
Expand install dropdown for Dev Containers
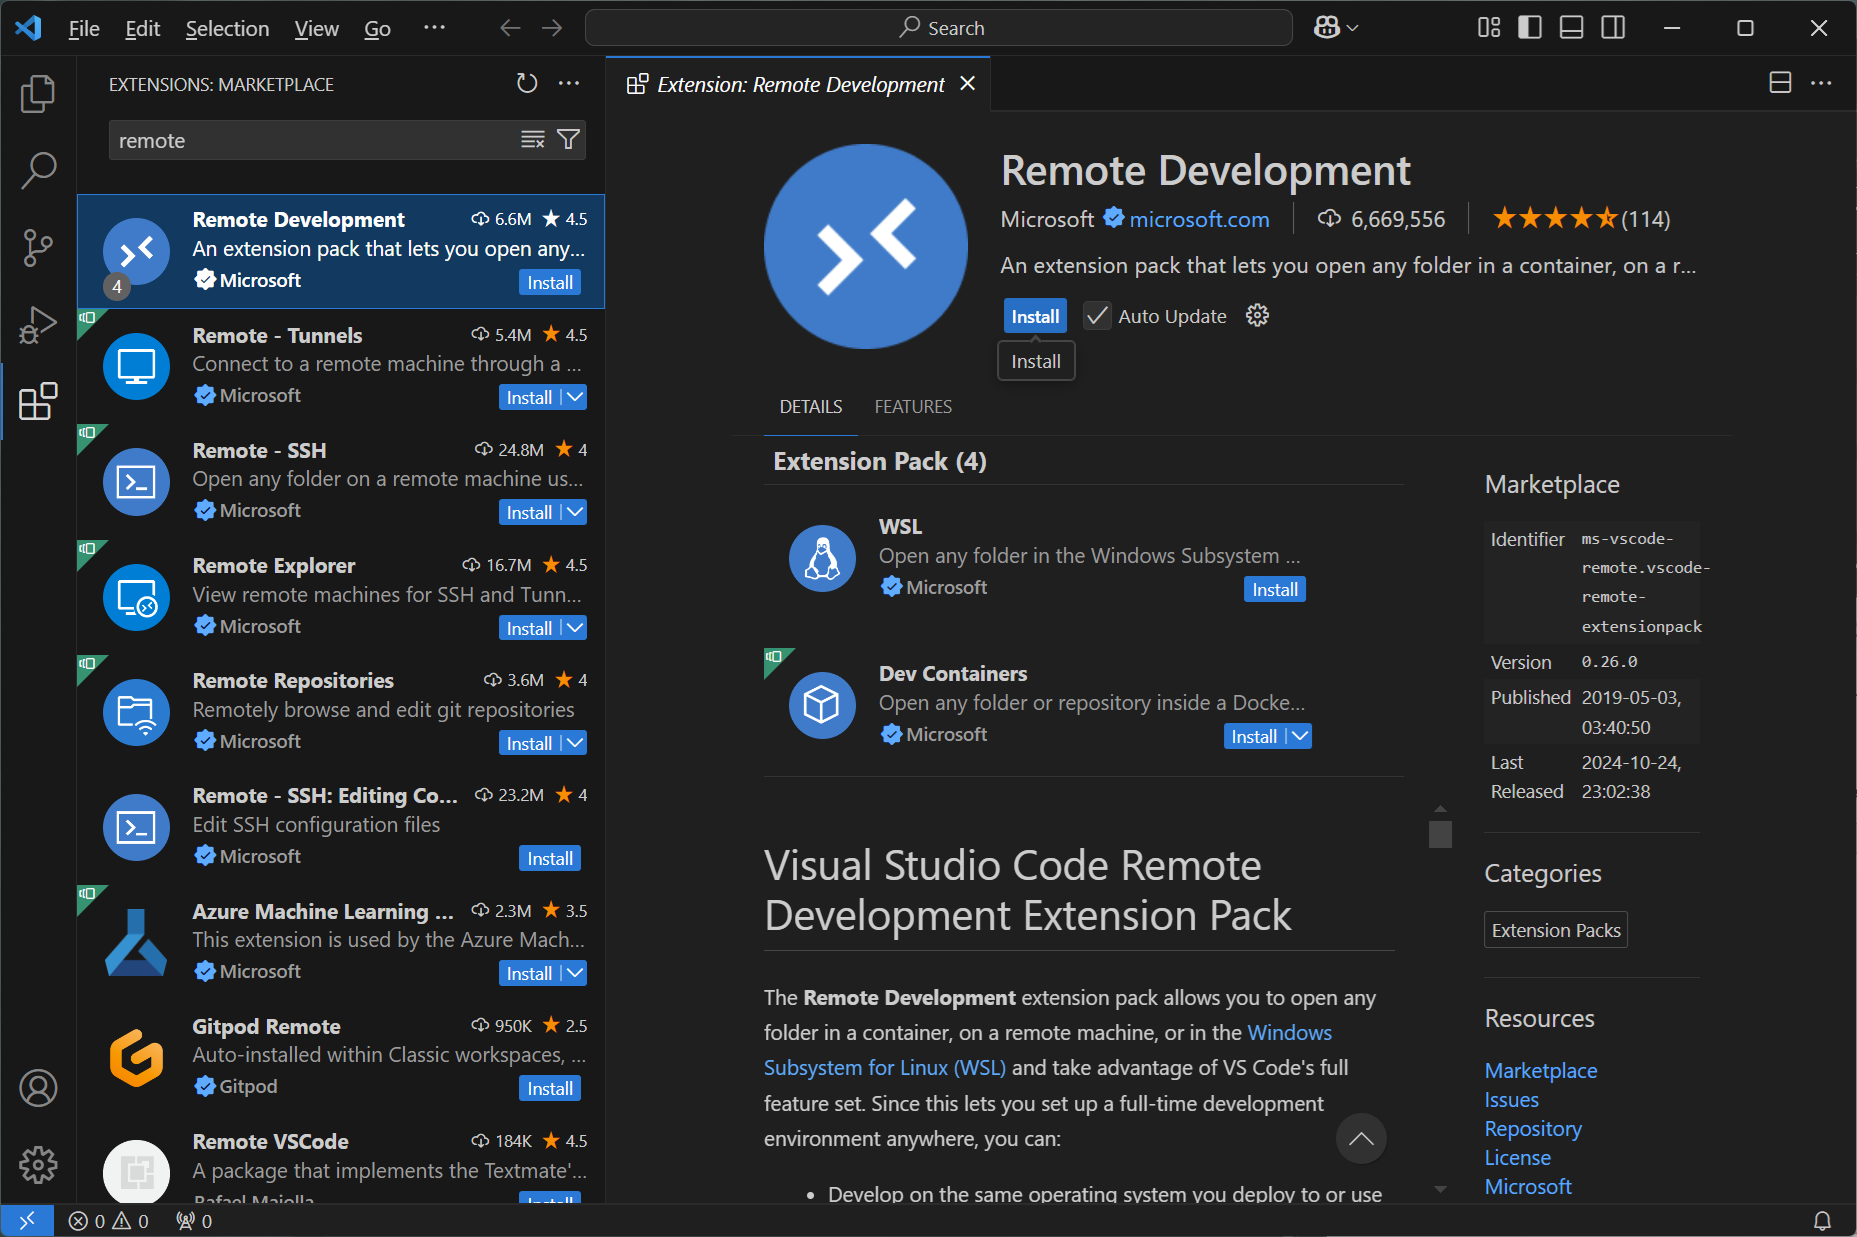click(x=1298, y=736)
